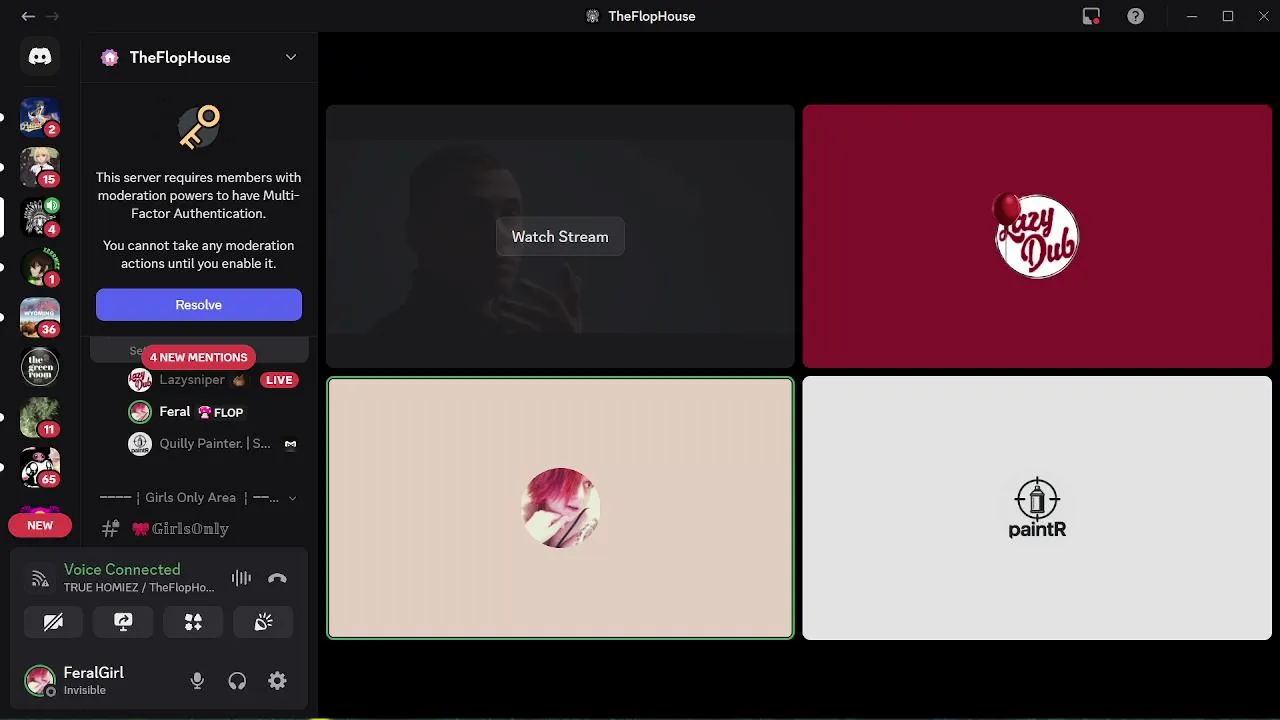Open the green room server

point(40,367)
